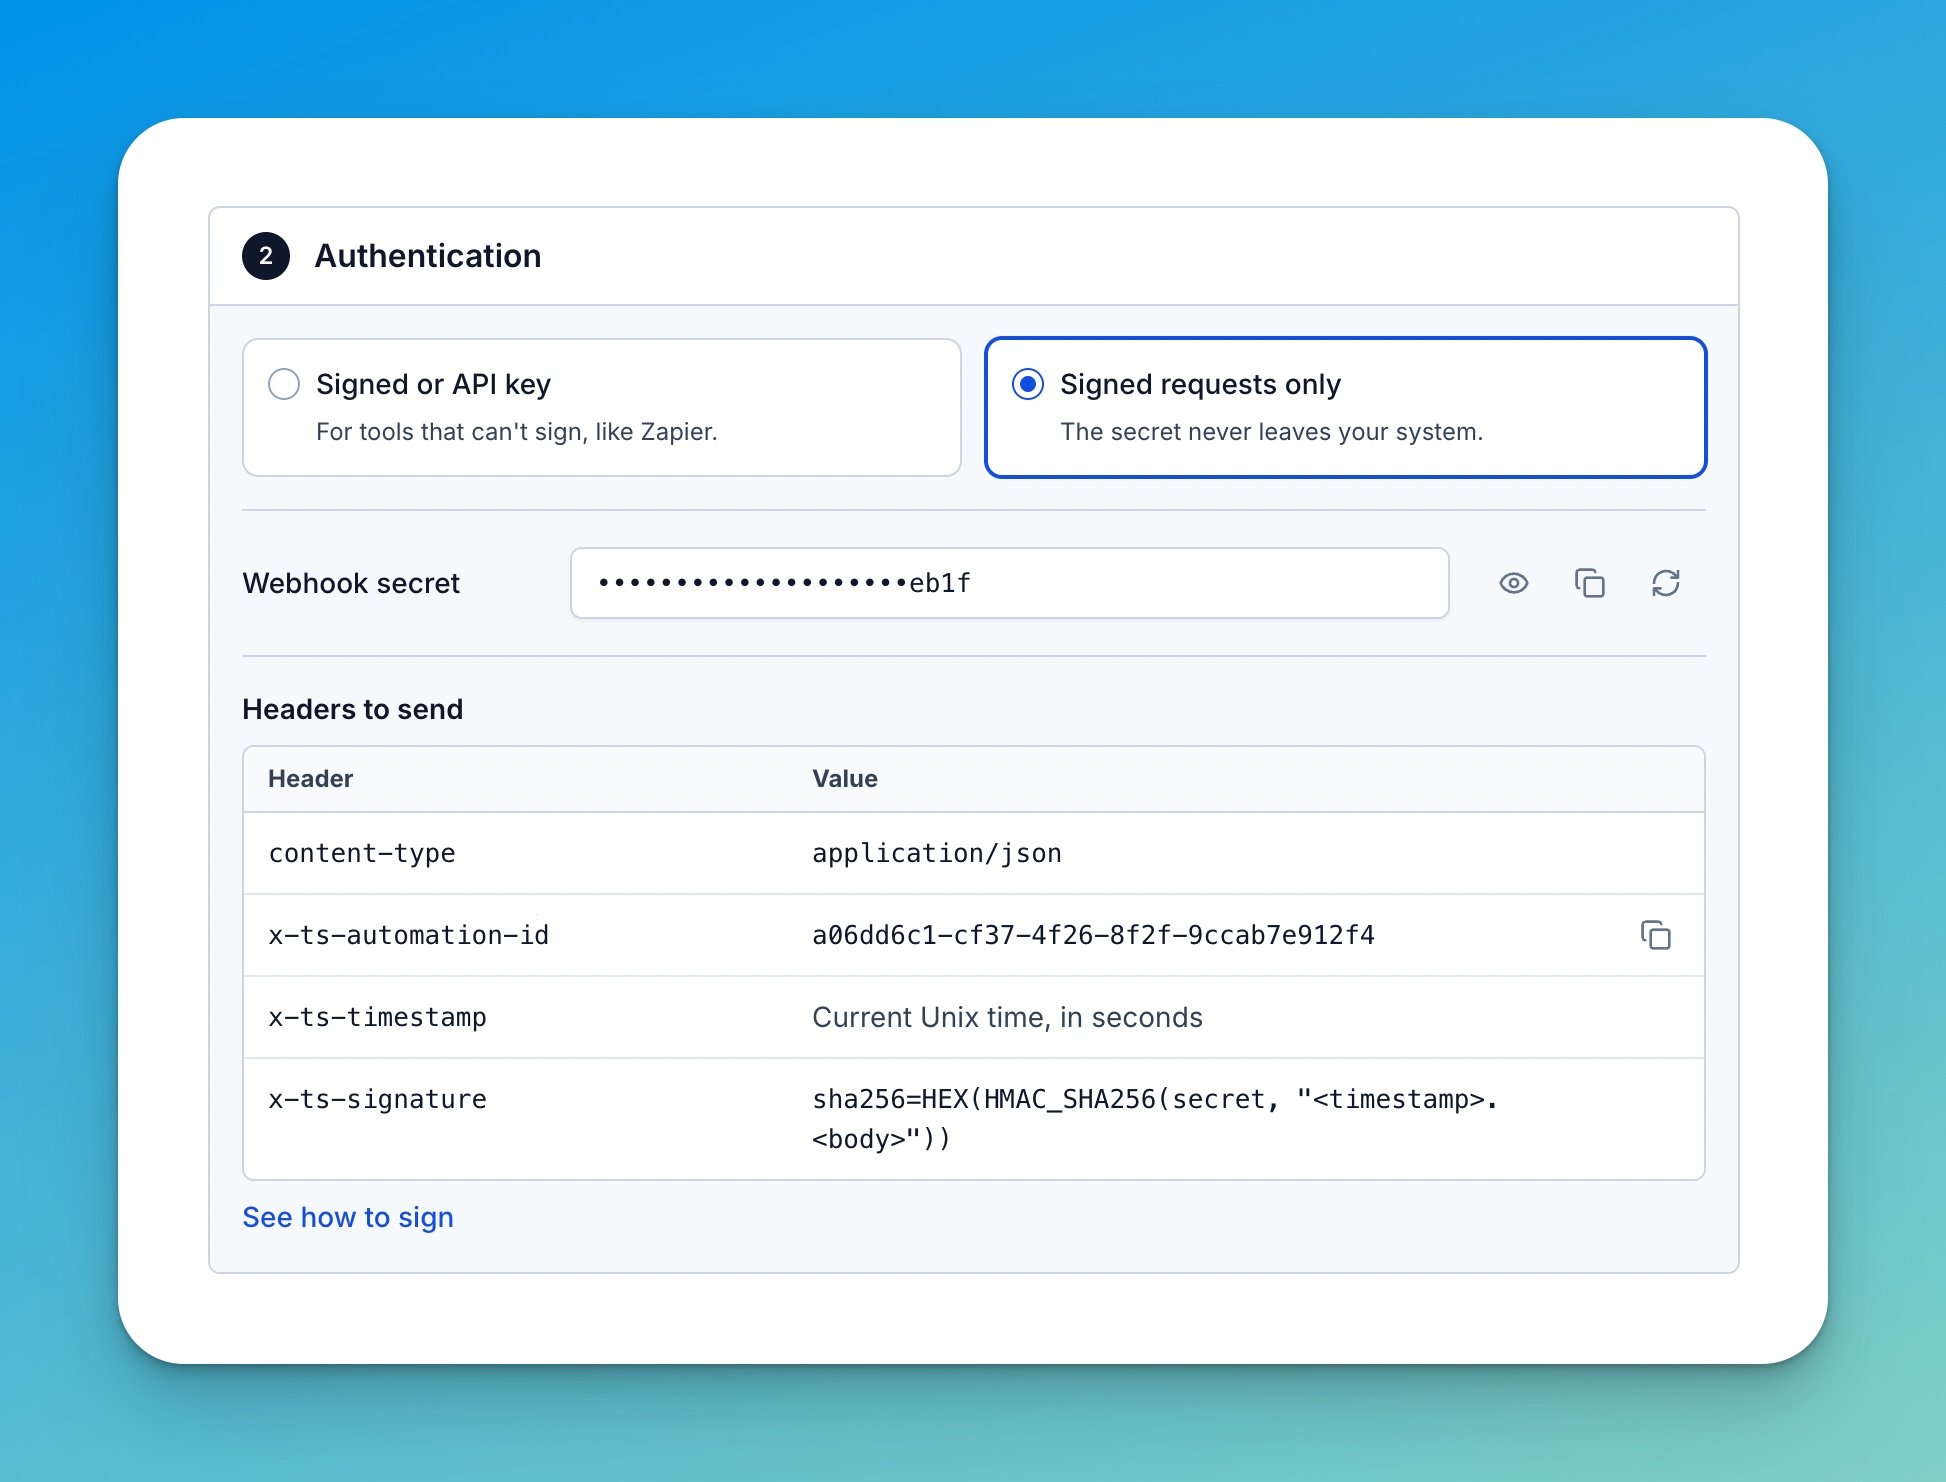
Task: Select the Signed requests only radio button
Action: tap(1028, 384)
